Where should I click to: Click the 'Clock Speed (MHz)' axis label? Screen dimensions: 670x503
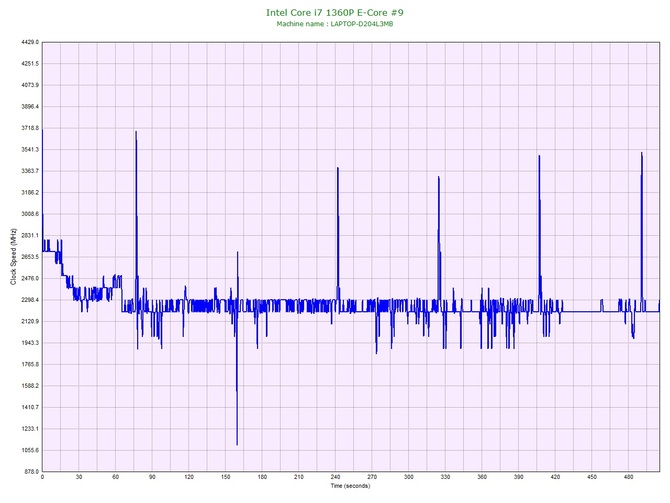(x=13, y=256)
